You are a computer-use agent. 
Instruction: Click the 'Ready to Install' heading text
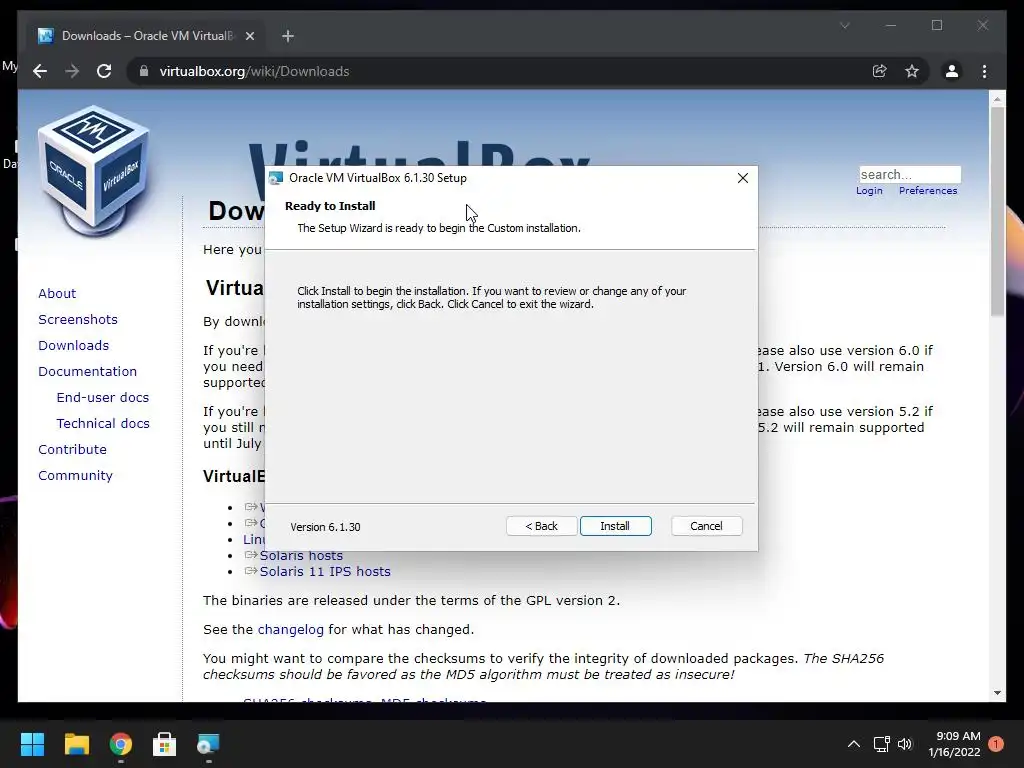pos(330,206)
